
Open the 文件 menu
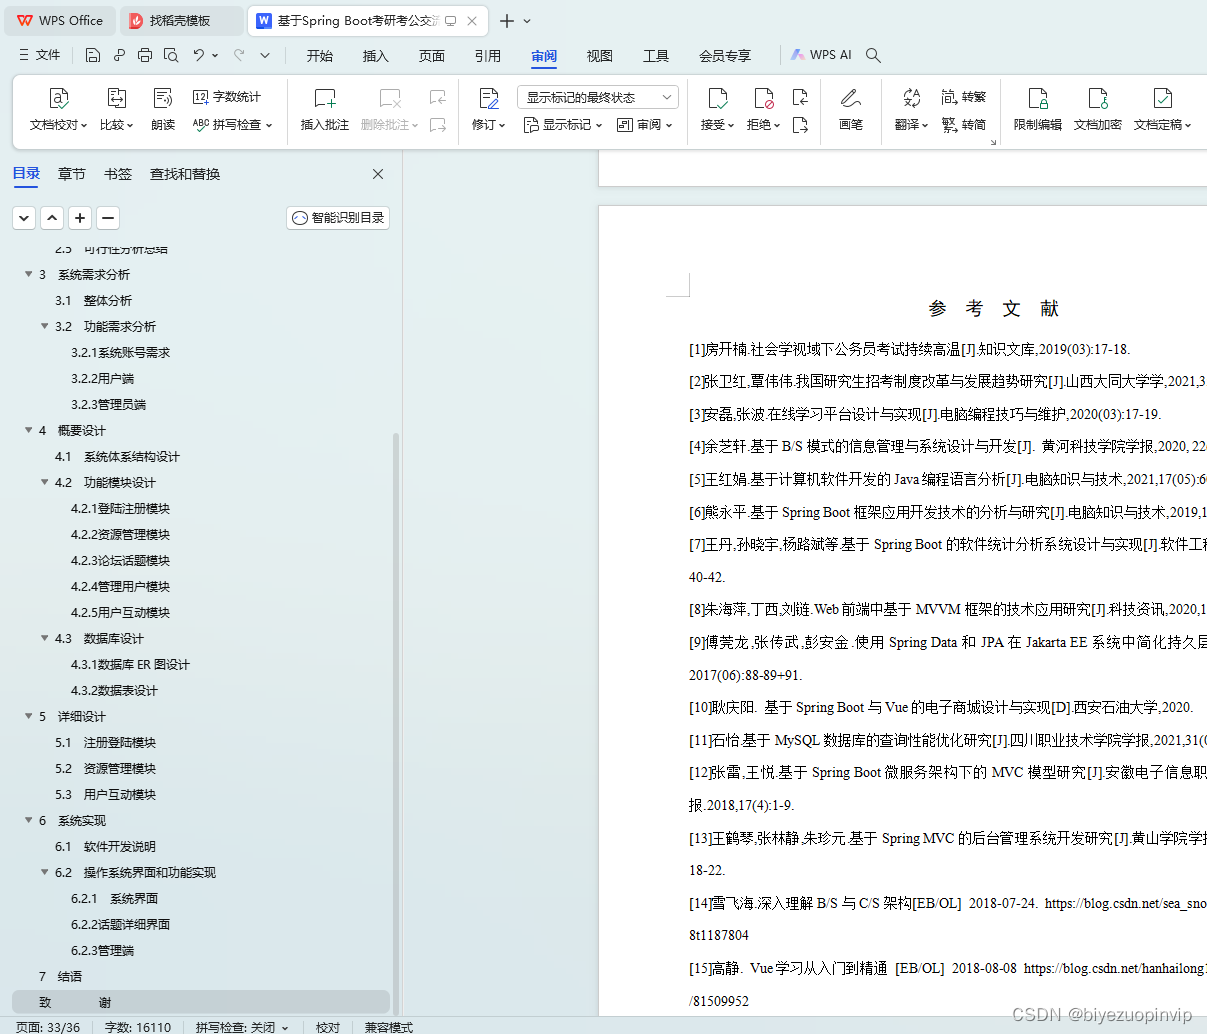40,55
